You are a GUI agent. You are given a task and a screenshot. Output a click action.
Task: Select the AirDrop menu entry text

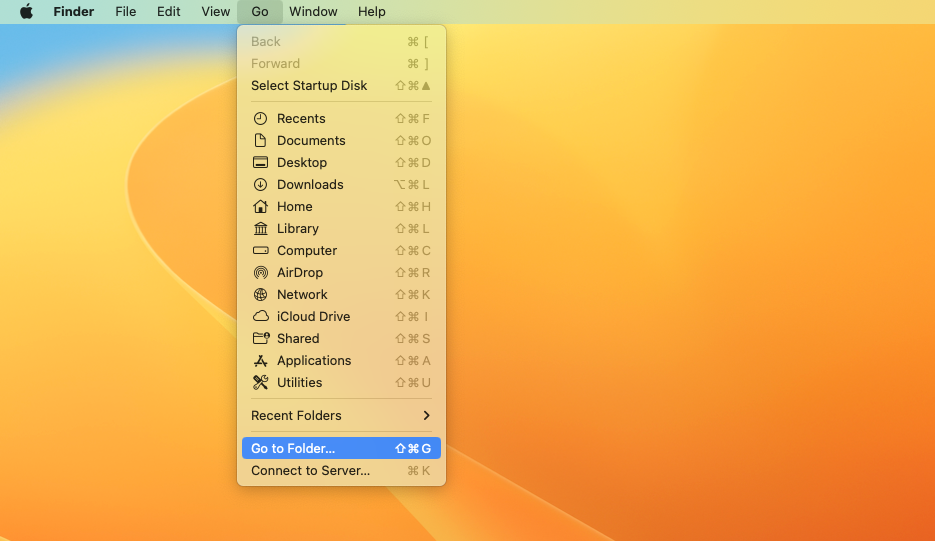(300, 273)
